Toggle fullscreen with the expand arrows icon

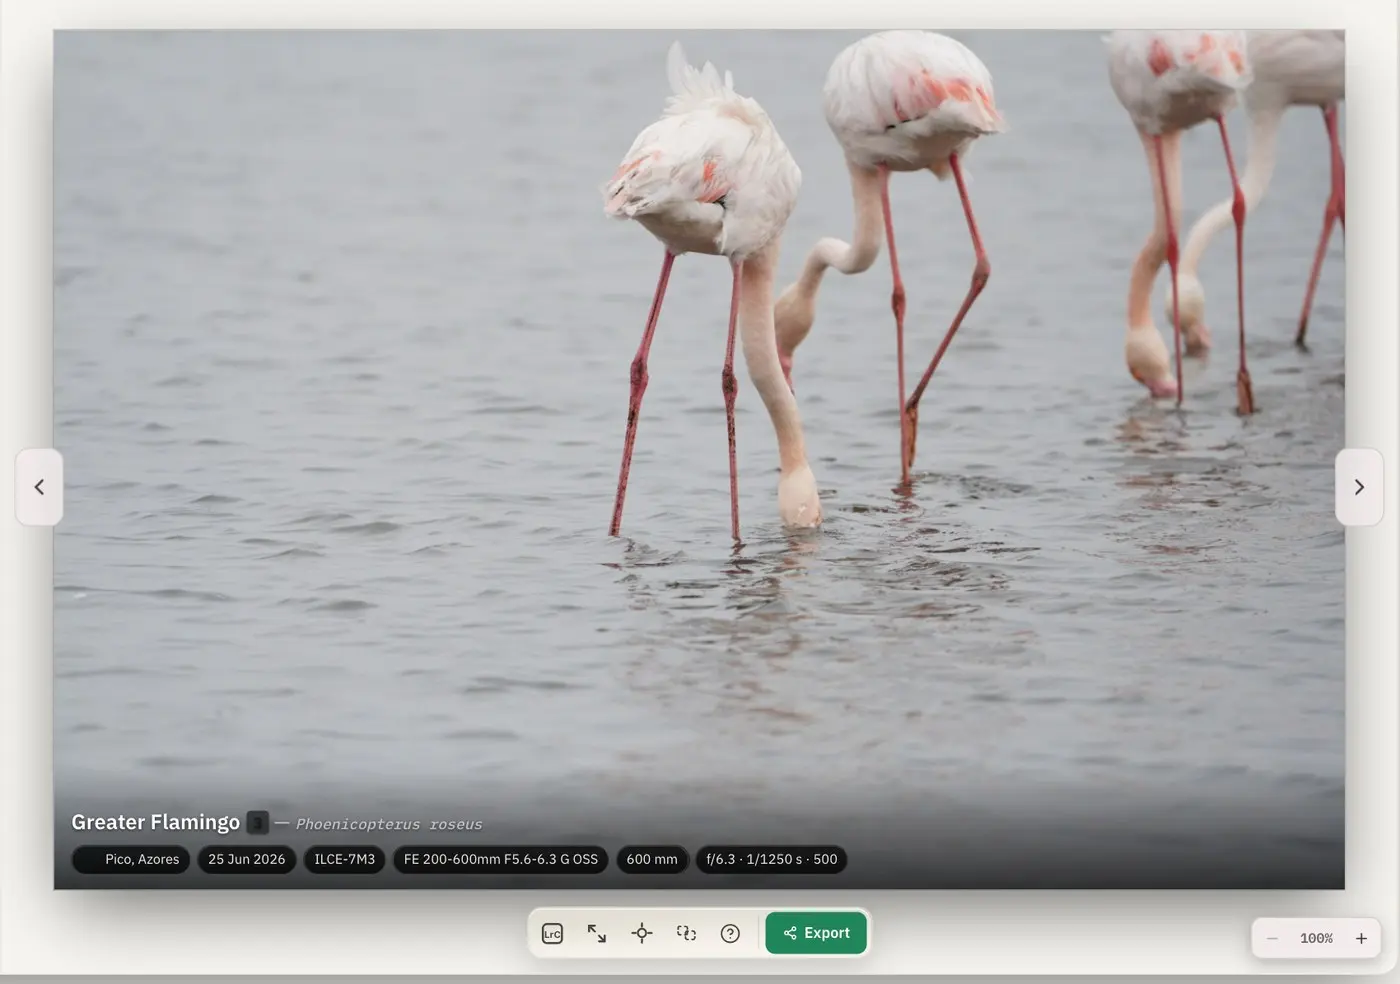pos(597,933)
